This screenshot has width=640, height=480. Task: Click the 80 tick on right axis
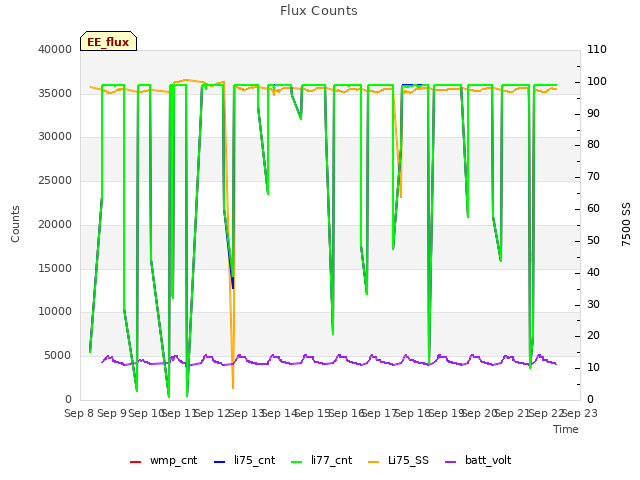pos(593,144)
